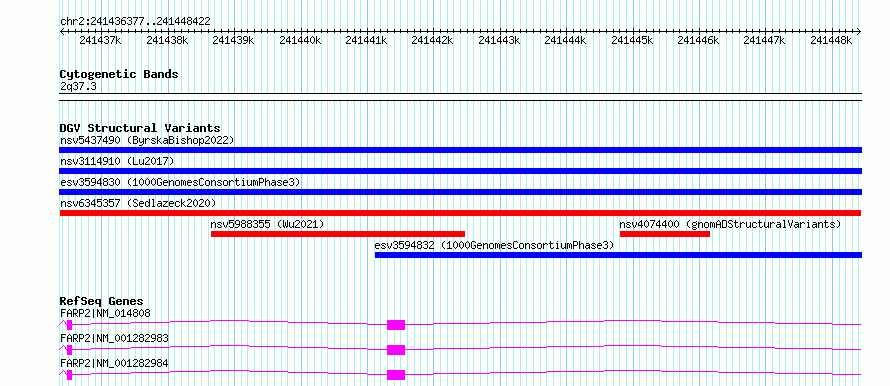The width and height of the screenshot is (890, 386).
Task: Click the 241445k ruler position
Action: [x=632, y=40]
